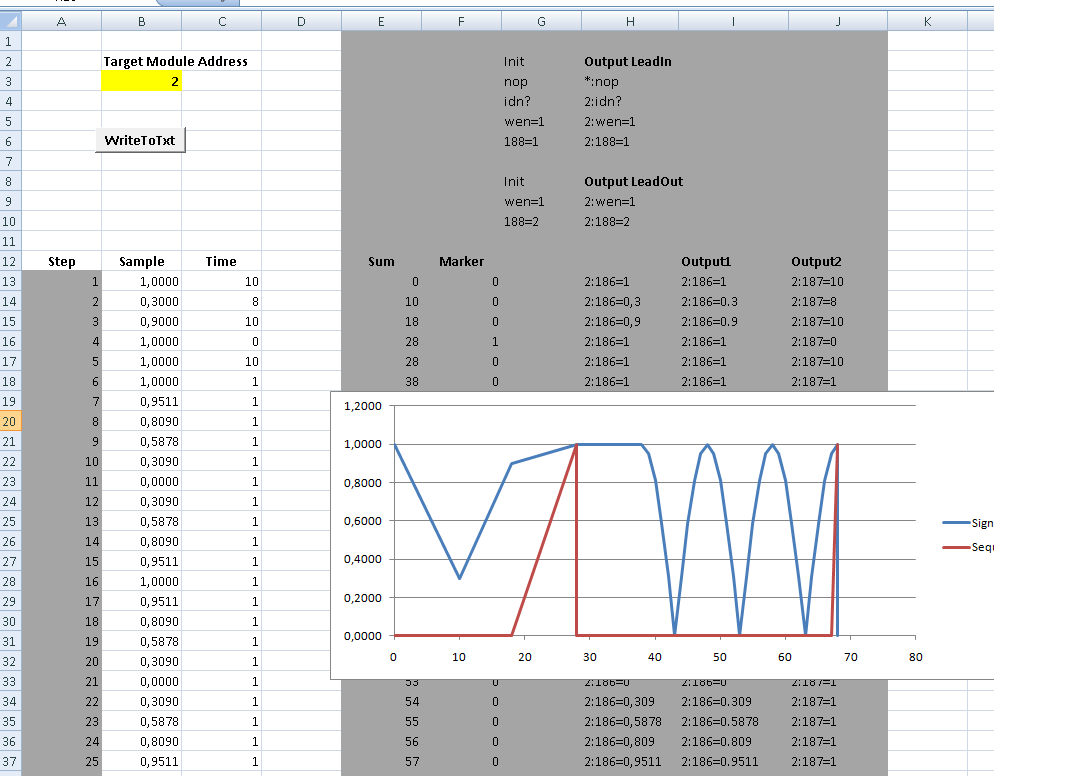Select the Sample column heading cell

pyautogui.click(x=141, y=262)
